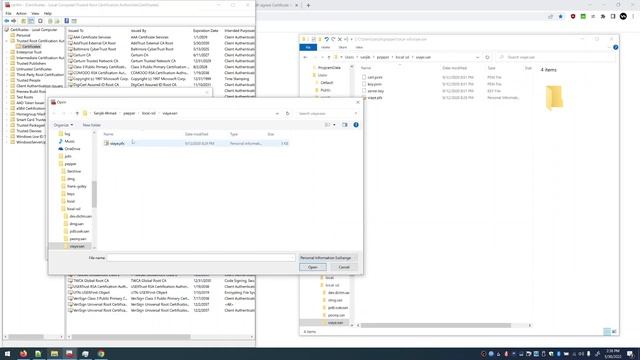Screen dimensions: 640x360
Task: Switch to Home tab in File Explorer
Action: (325, 47)
